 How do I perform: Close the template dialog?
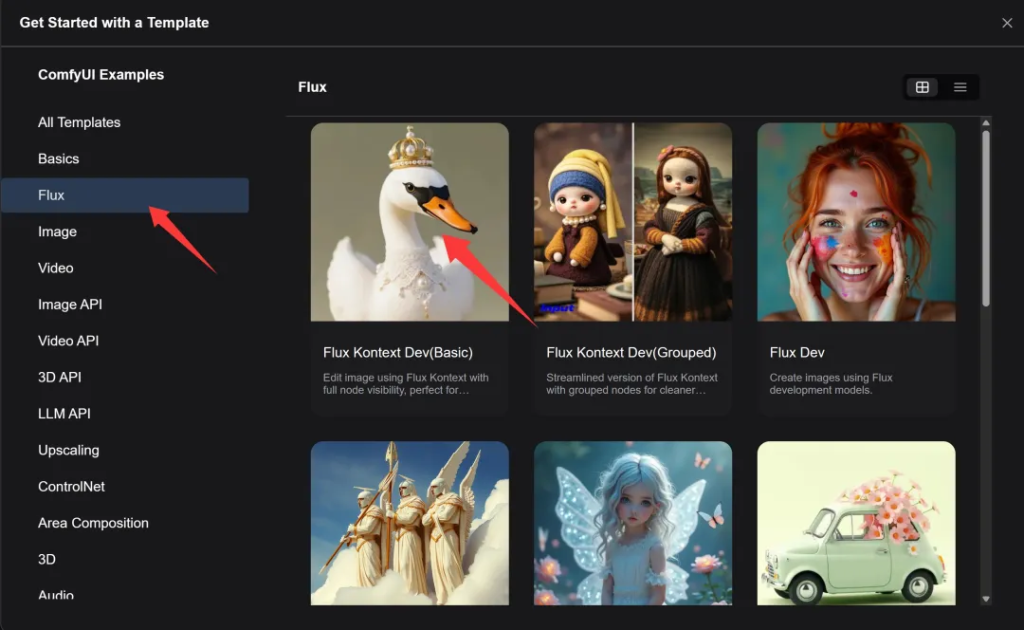coord(1007,23)
